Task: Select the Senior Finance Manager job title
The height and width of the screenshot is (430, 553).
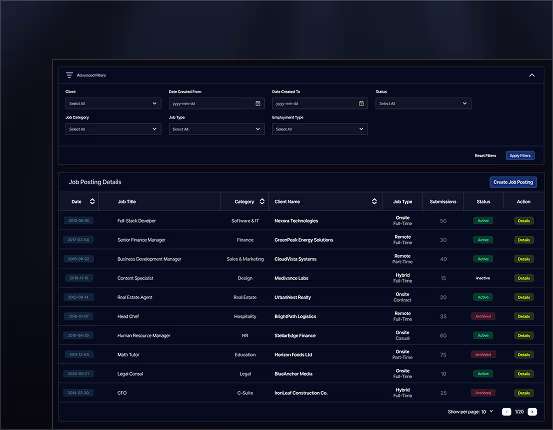Action: point(141,240)
